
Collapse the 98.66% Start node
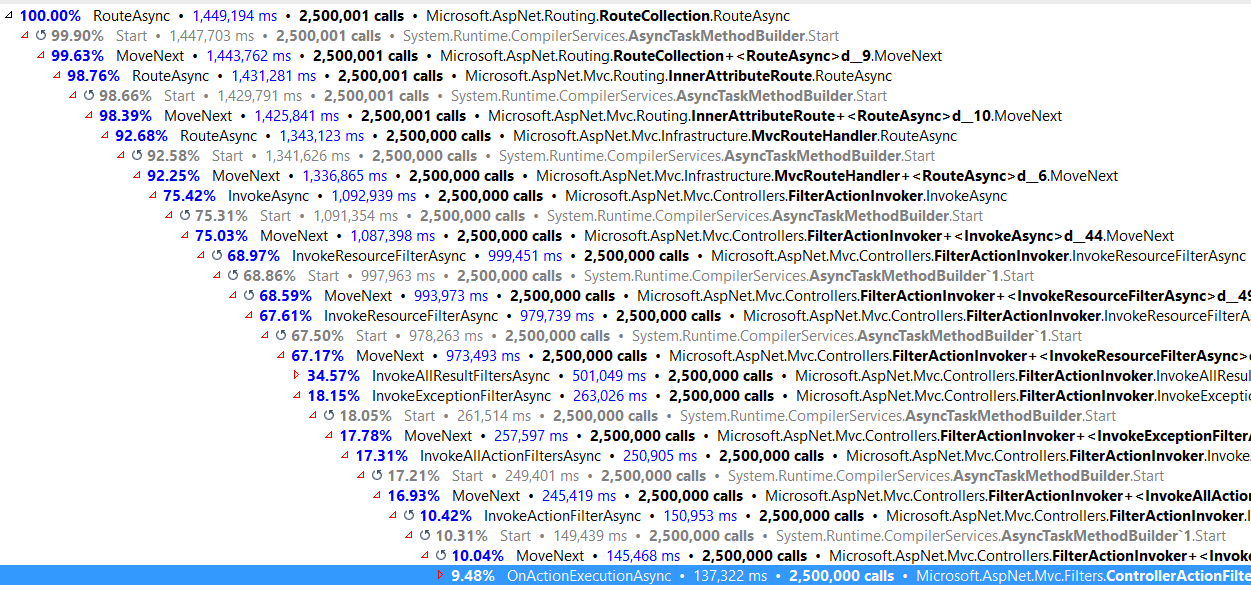click(x=72, y=96)
